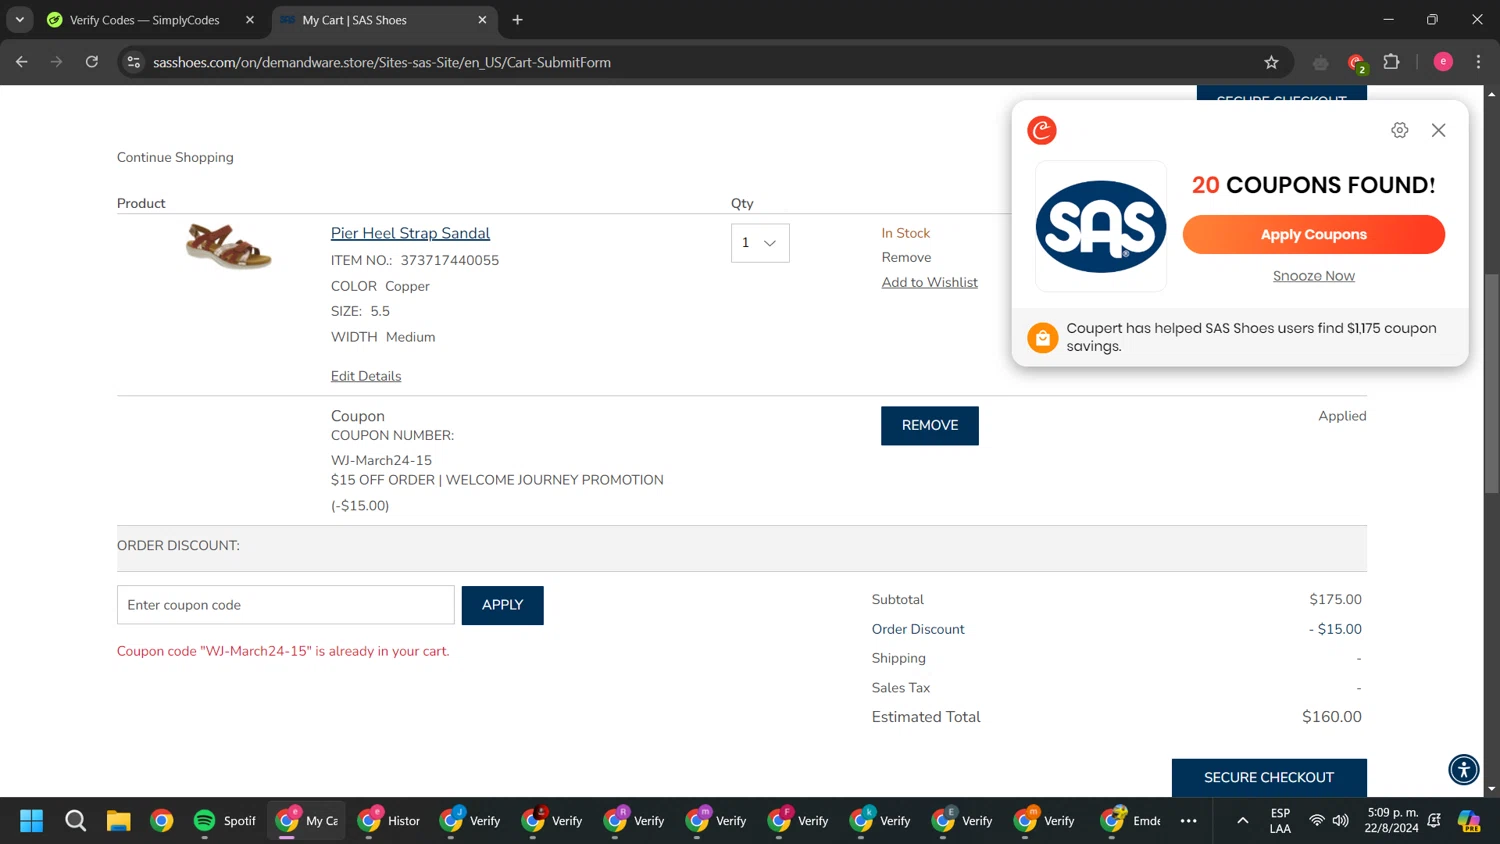Screen dimensions: 1500x844
Task: Open the Coupert settings gear
Action: pyautogui.click(x=1400, y=130)
